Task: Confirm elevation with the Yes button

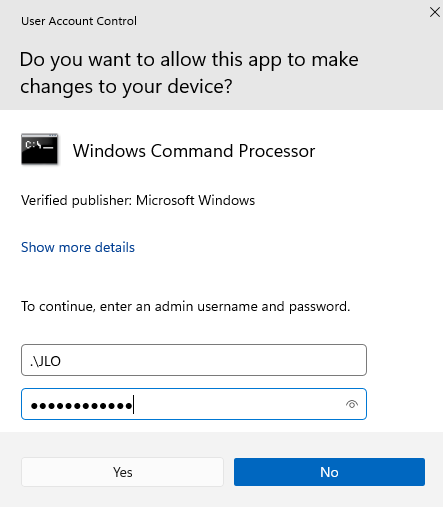Action: pyautogui.click(x=122, y=472)
